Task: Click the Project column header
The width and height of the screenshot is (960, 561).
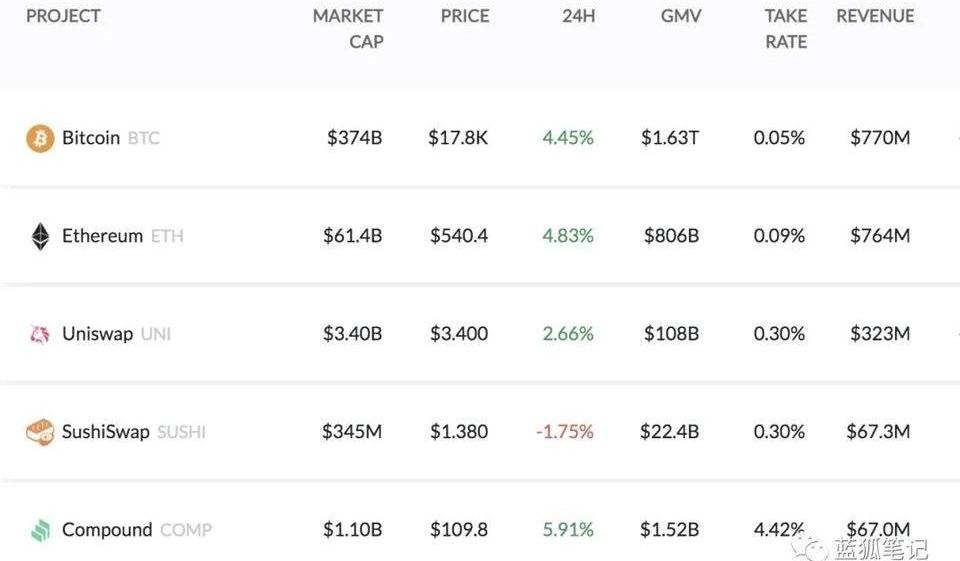Action: pyautogui.click(x=63, y=17)
